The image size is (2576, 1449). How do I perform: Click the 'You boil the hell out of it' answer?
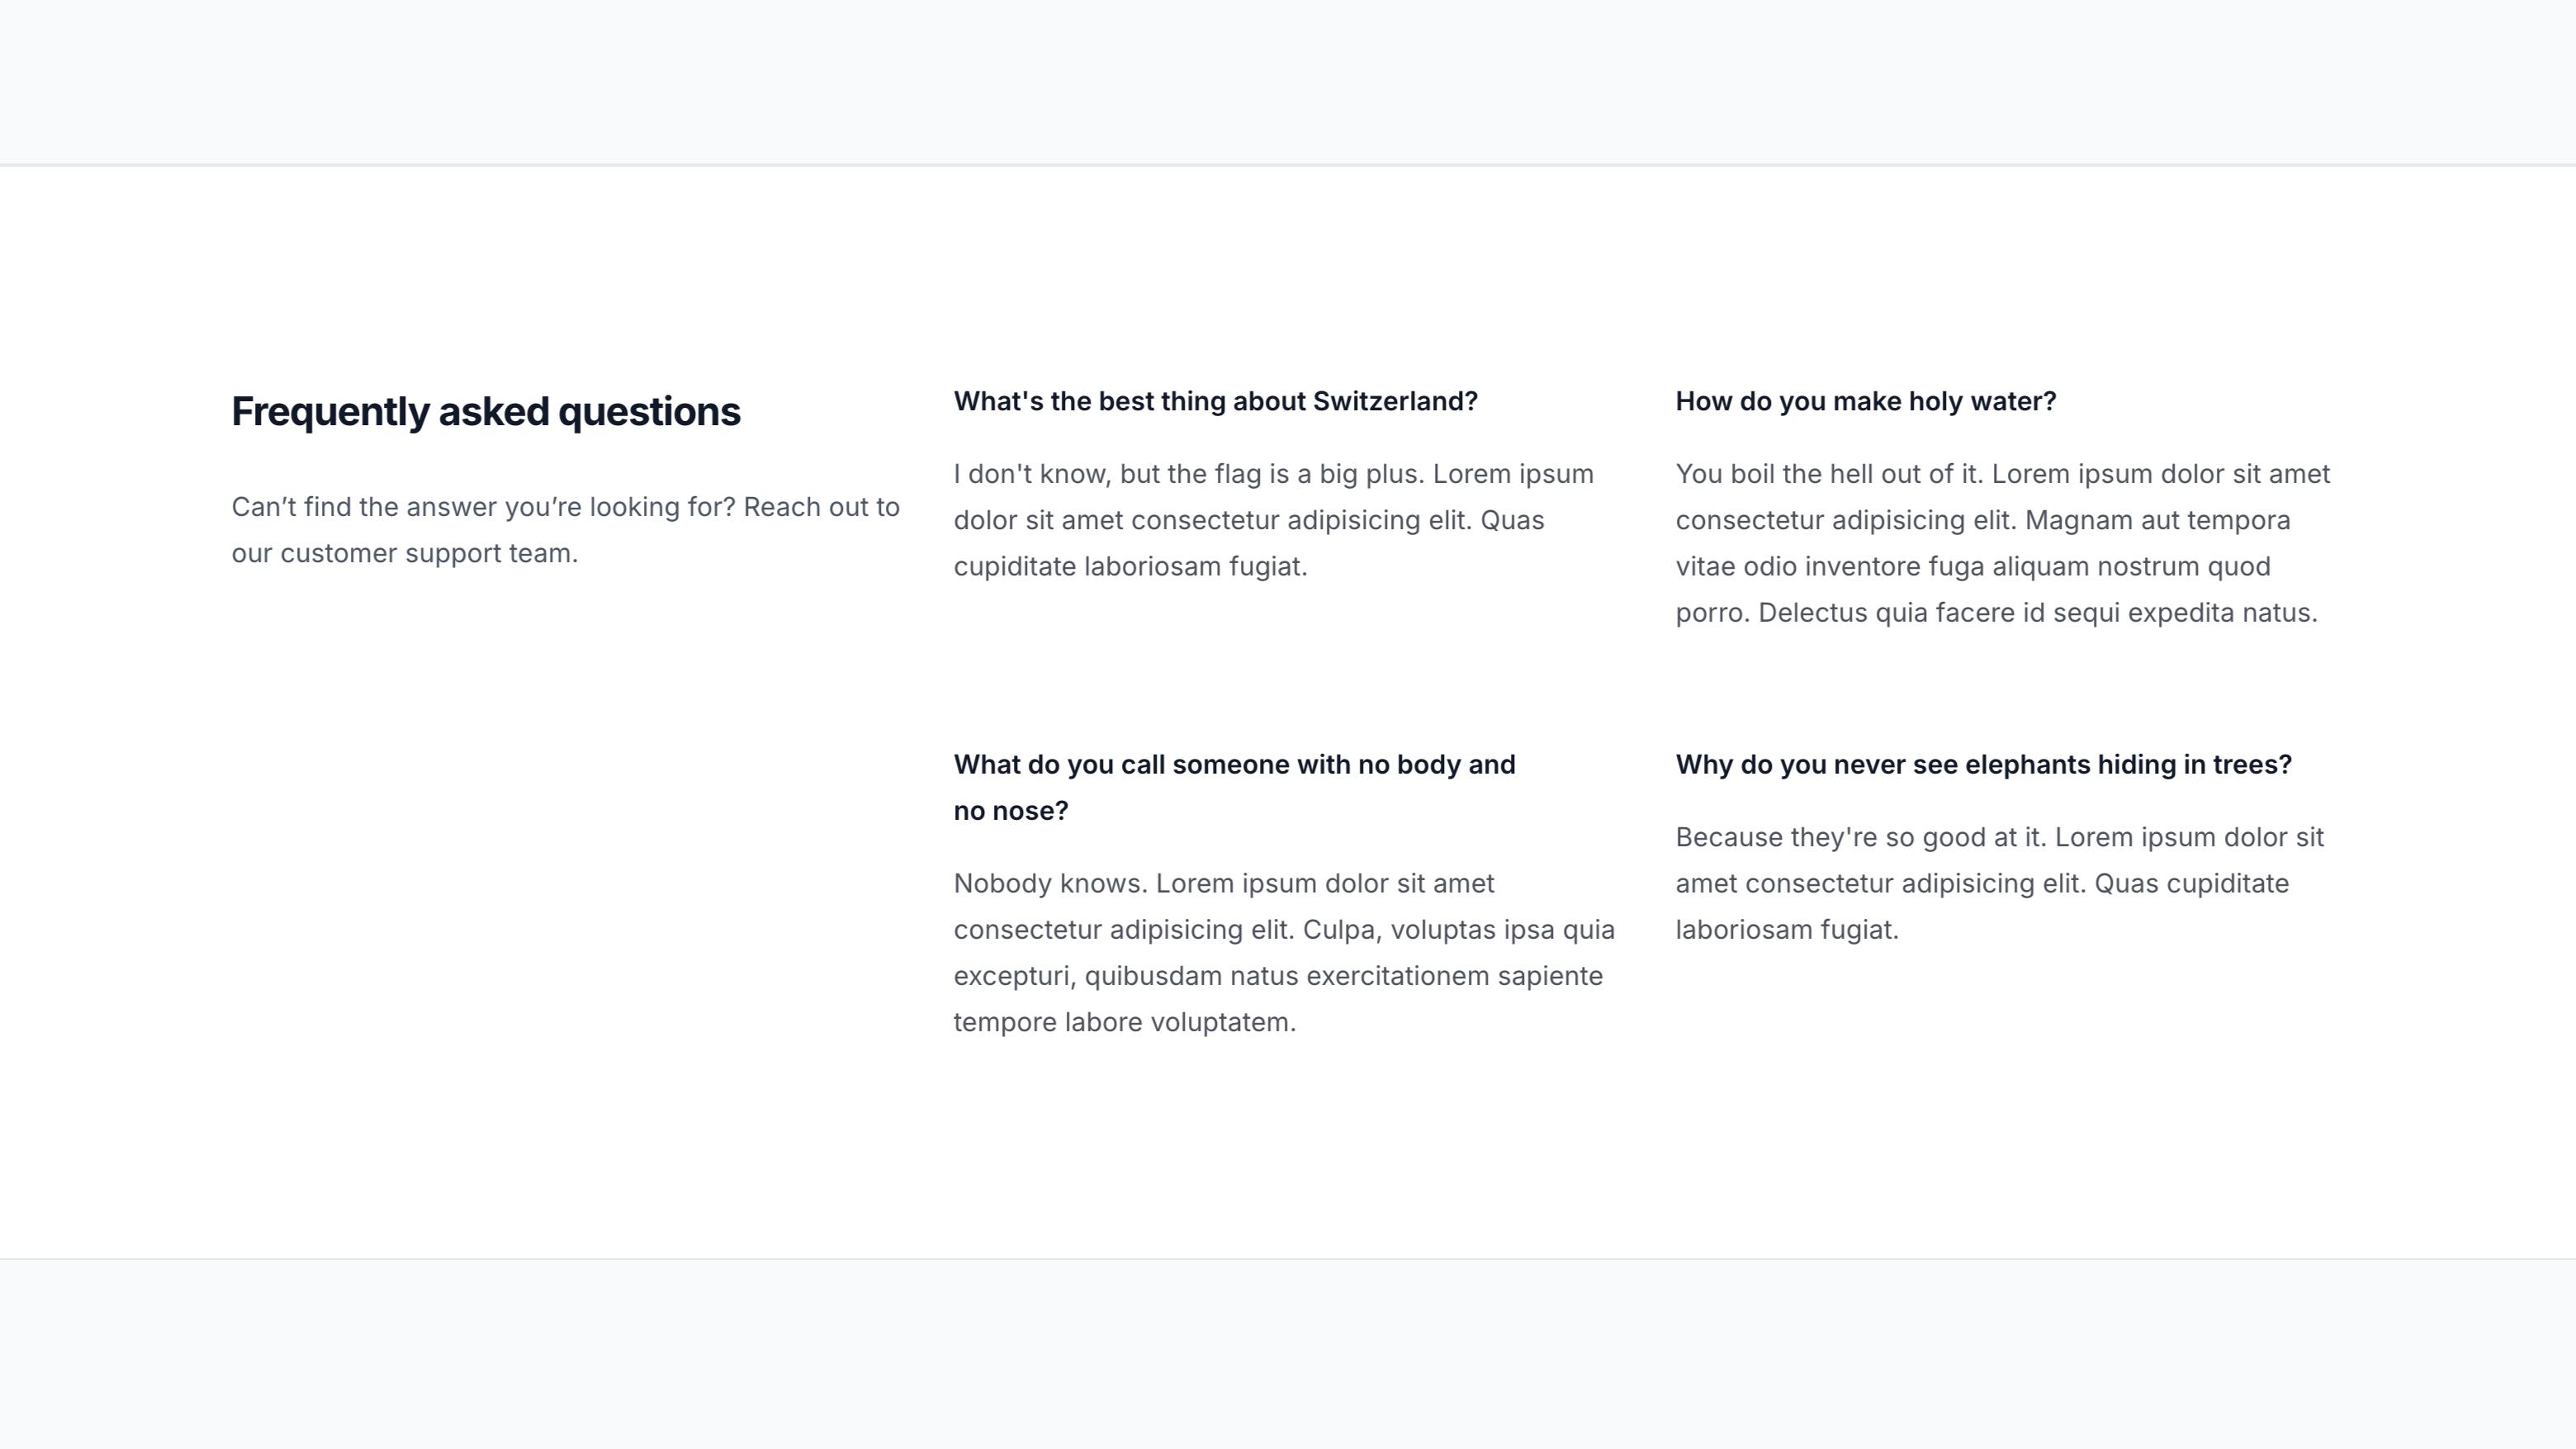pos(2003,543)
